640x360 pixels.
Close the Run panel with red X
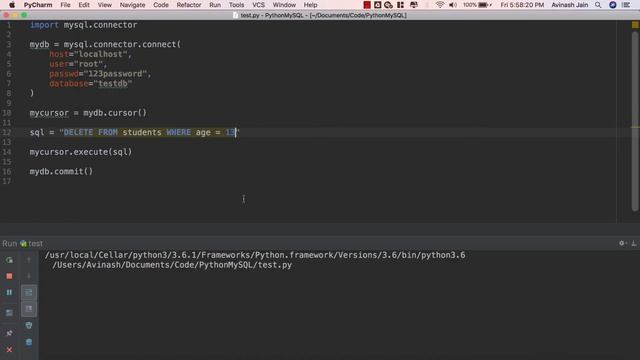tap(9, 350)
